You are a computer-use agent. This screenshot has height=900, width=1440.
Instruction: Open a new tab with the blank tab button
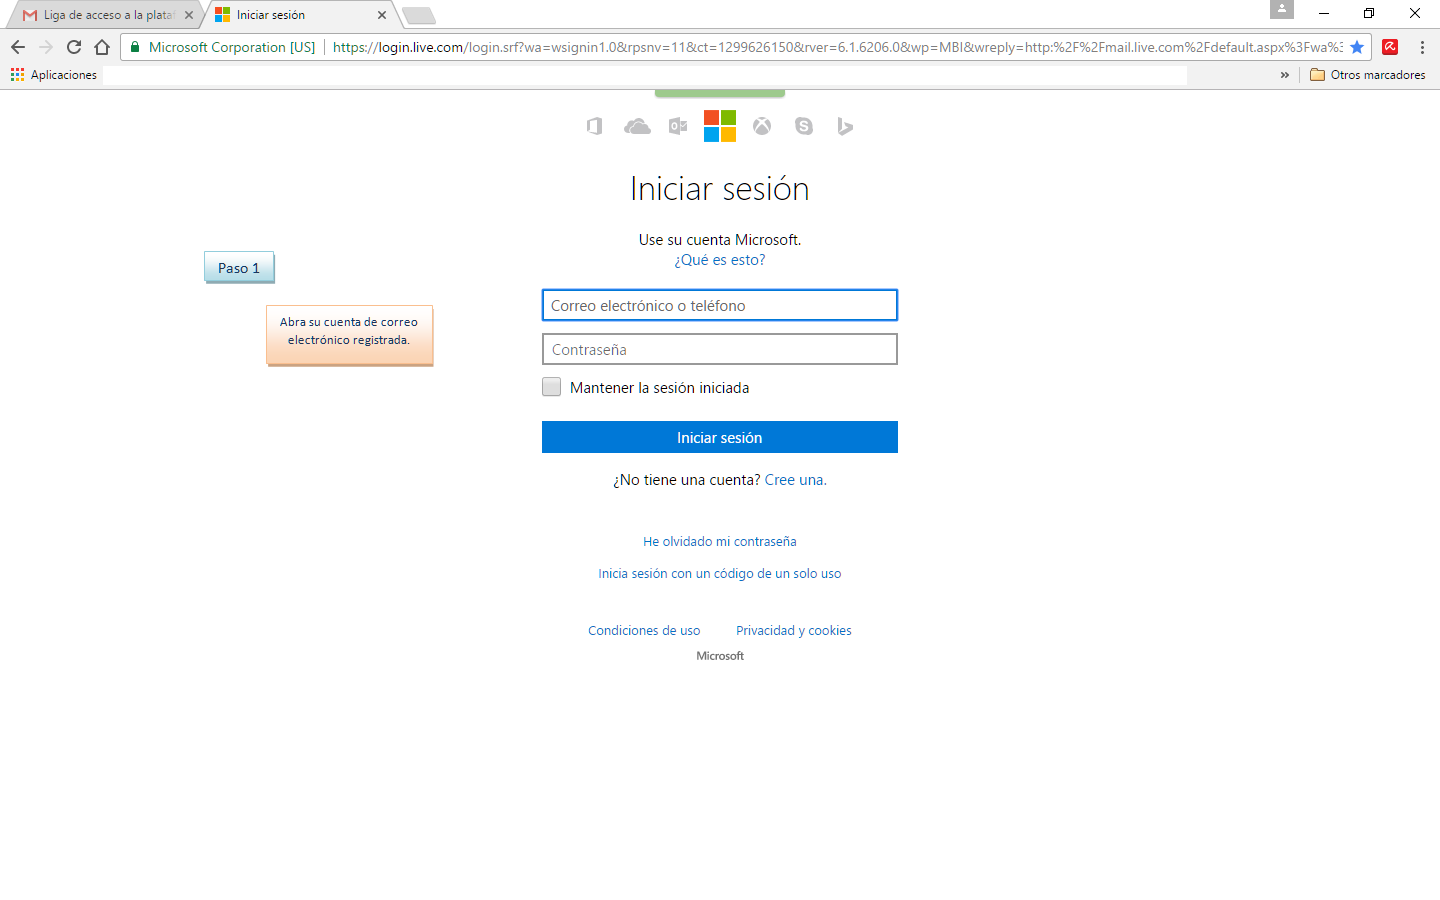click(419, 15)
